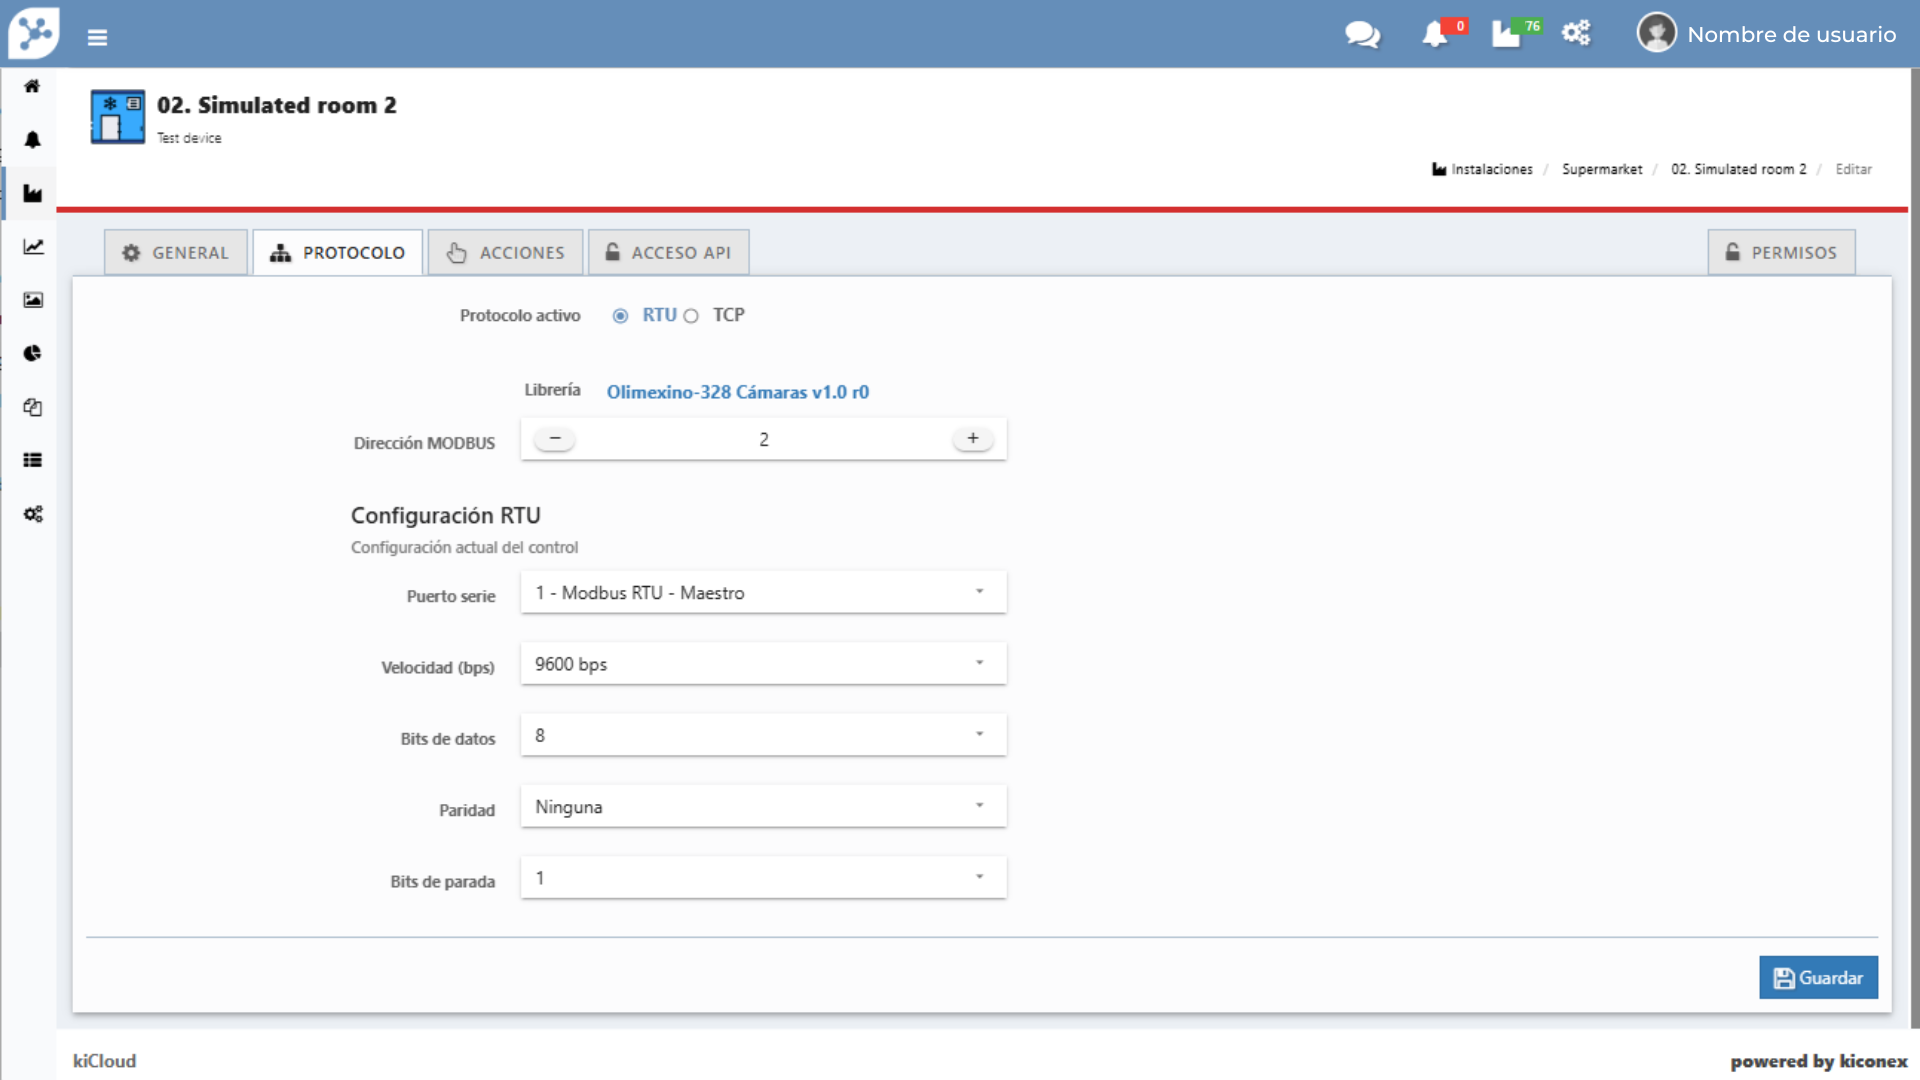This screenshot has width=1920, height=1080.
Task: Open the ACCIONES tab
Action: (506, 253)
